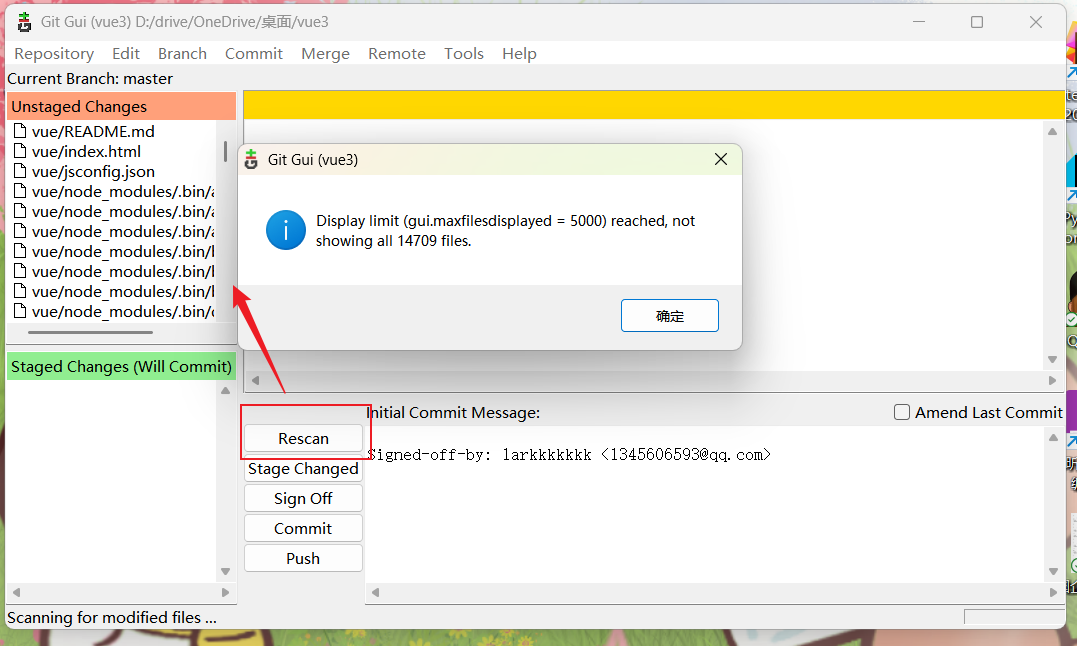Click the blue info icon in the dialog
1077x646 pixels.
click(286, 230)
